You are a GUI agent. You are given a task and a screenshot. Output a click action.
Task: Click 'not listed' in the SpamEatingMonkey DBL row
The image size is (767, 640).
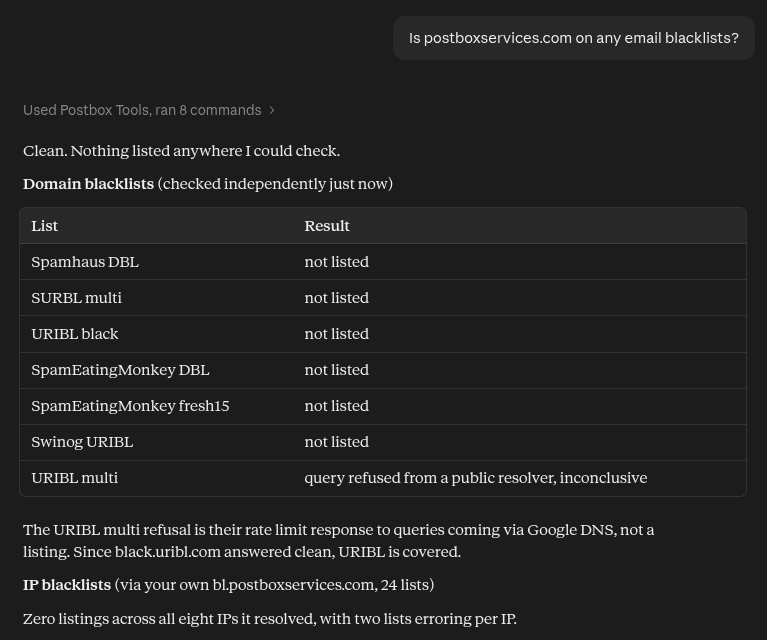pos(337,370)
